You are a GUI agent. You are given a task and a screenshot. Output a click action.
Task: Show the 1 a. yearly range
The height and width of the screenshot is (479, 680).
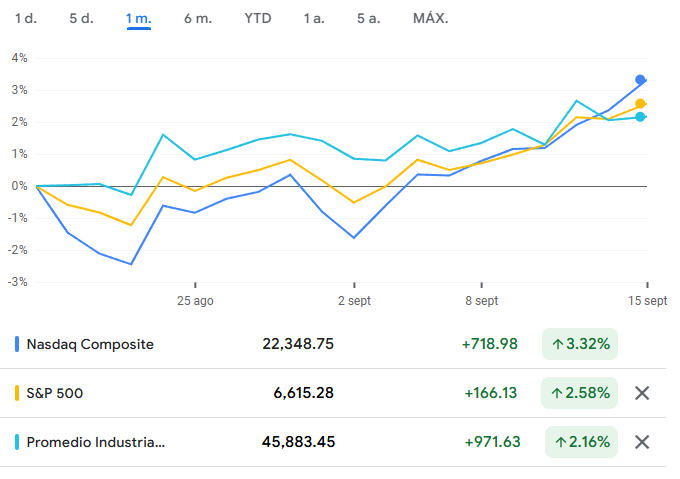click(314, 19)
